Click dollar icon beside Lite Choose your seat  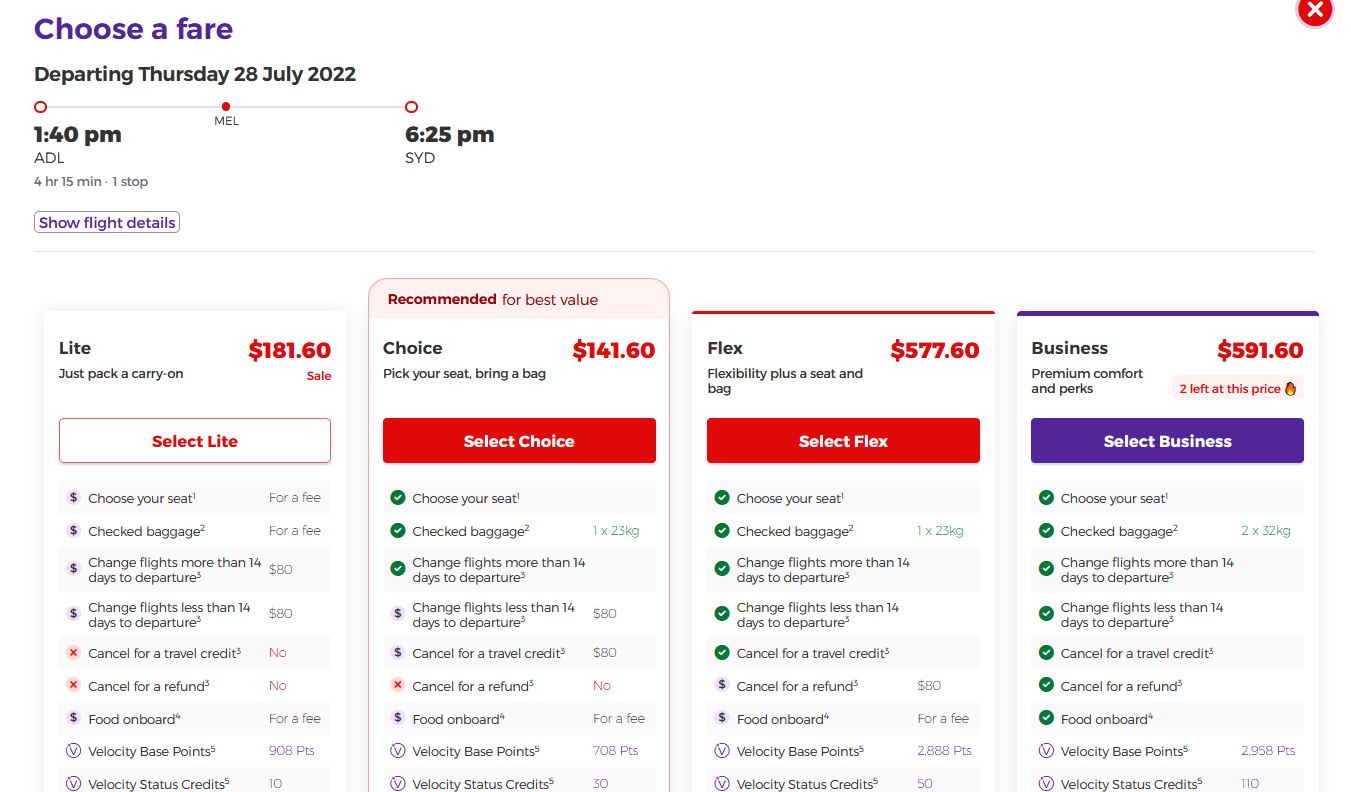73,498
